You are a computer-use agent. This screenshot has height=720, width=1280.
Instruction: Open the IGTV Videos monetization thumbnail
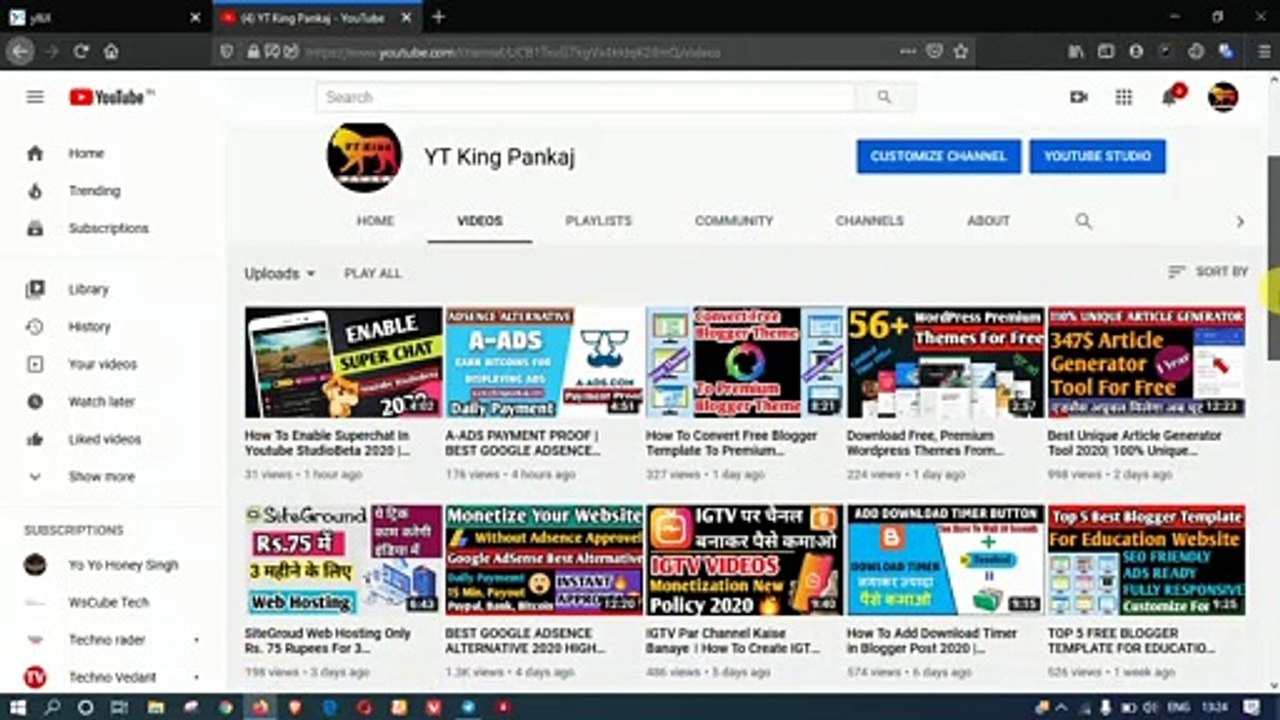tap(745, 560)
